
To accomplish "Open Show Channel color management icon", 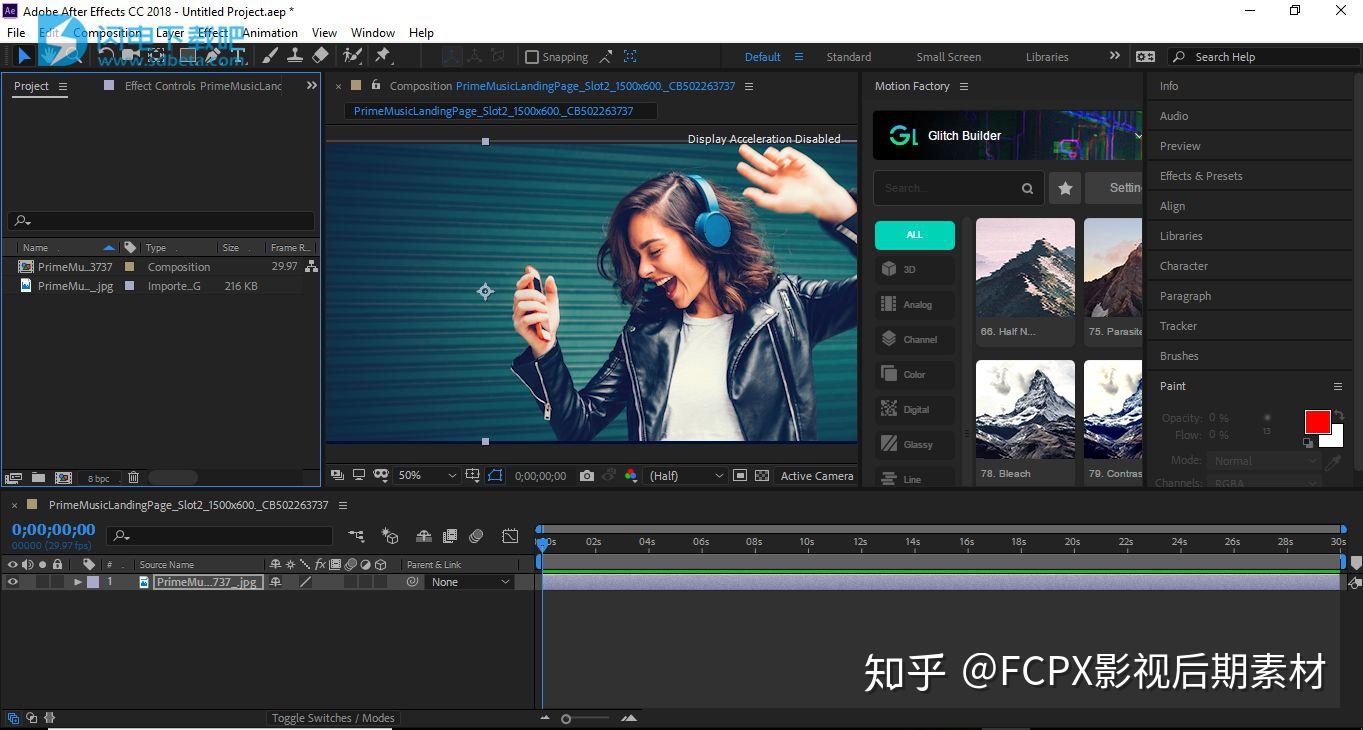I will [631, 476].
